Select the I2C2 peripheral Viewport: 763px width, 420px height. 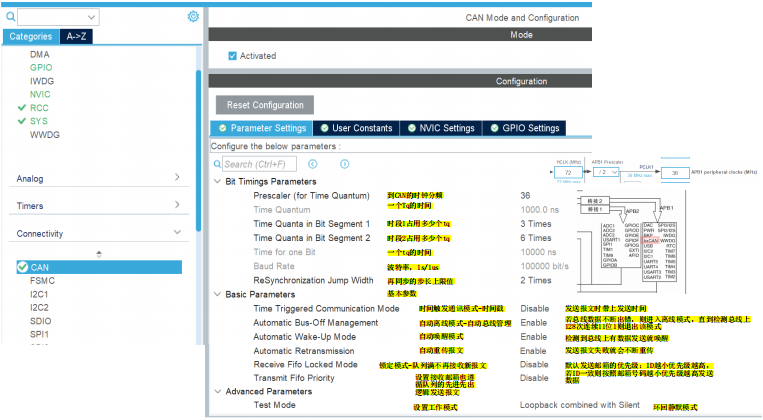(x=39, y=308)
